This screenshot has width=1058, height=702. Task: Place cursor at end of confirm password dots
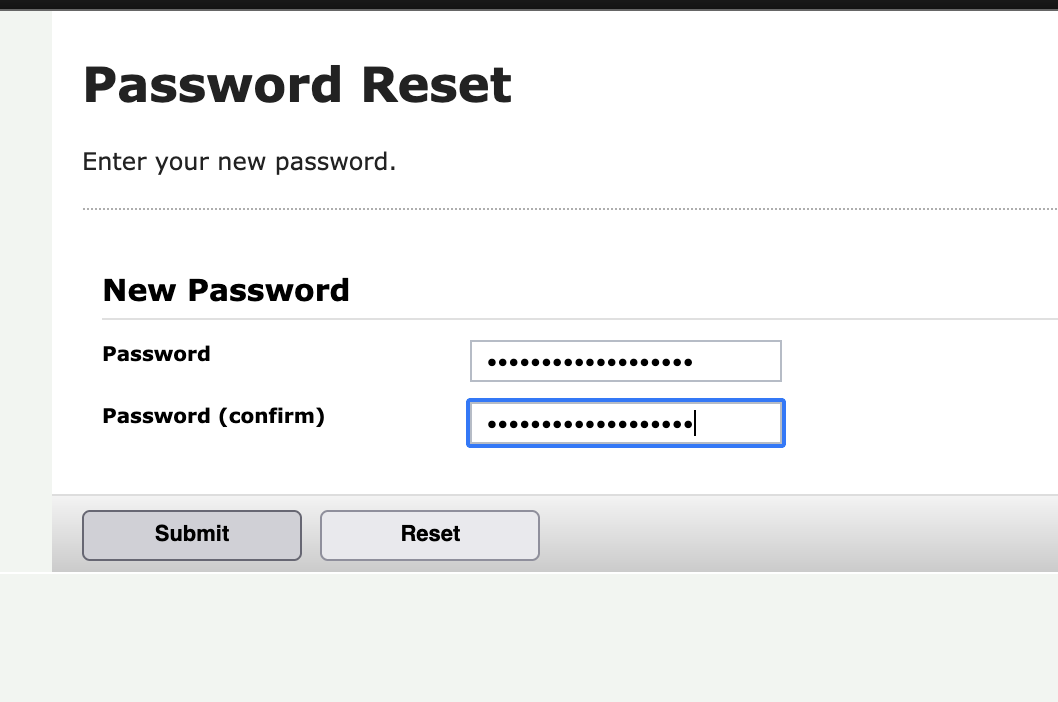(x=695, y=424)
